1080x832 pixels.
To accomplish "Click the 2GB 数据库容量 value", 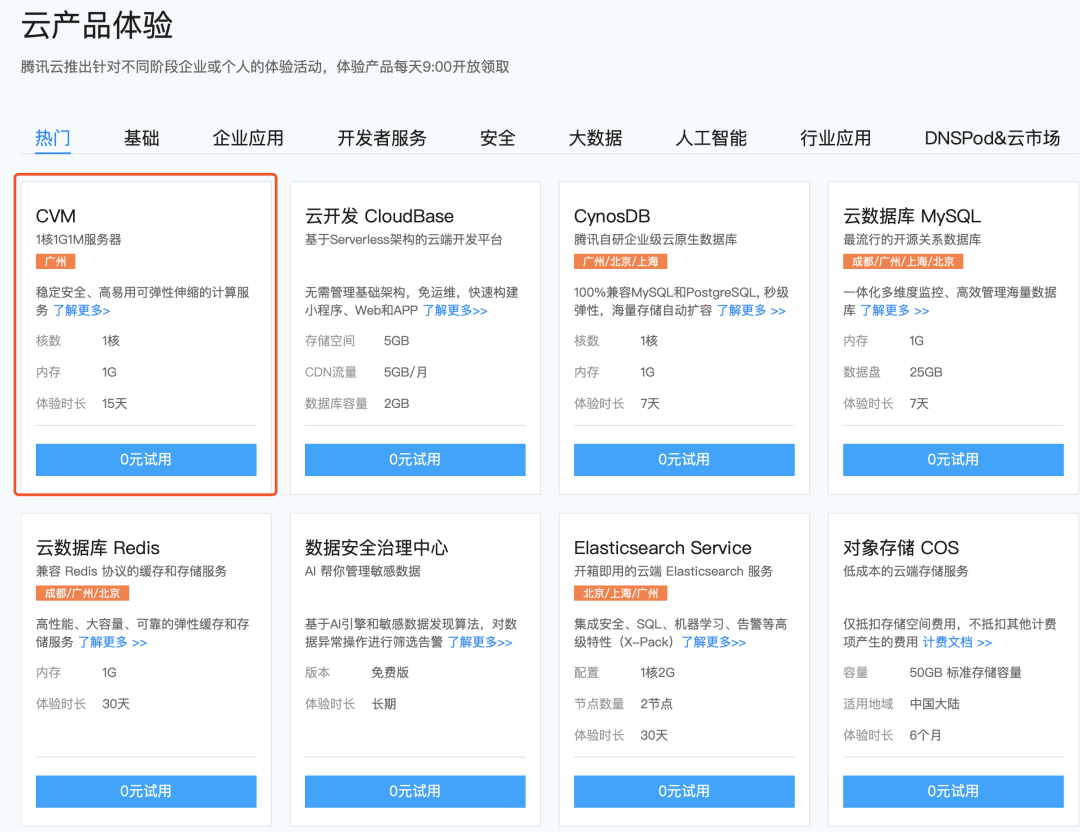I will (397, 404).
